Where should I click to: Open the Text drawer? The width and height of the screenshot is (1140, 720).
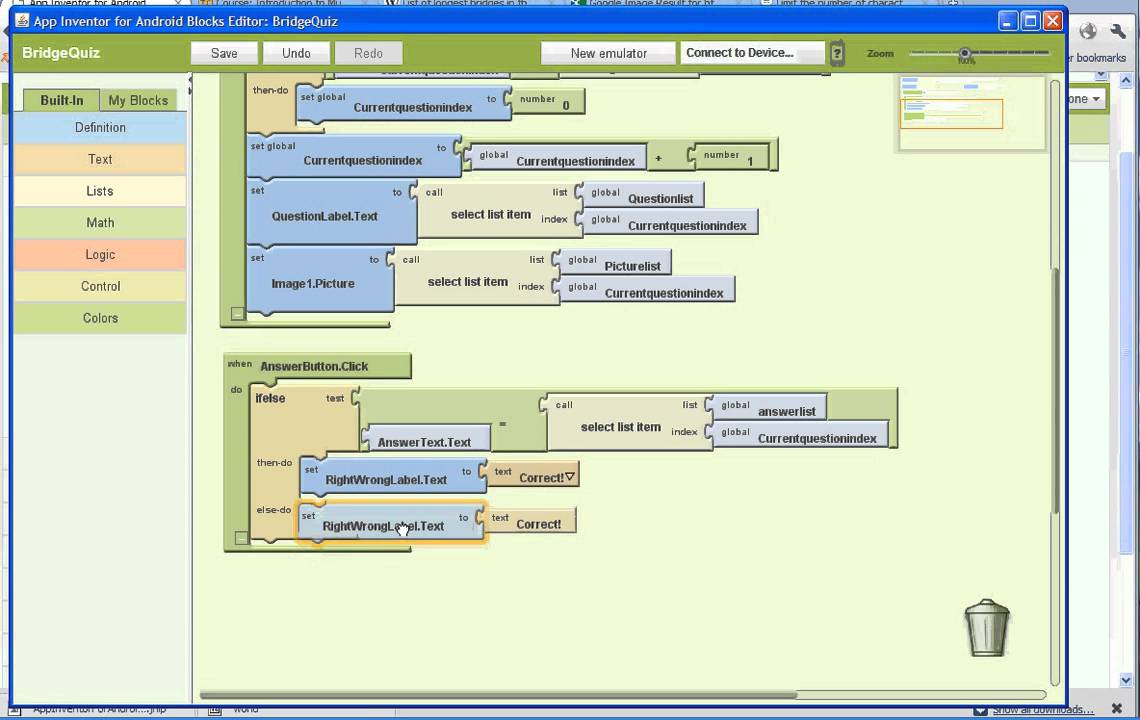click(x=100, y=159)
